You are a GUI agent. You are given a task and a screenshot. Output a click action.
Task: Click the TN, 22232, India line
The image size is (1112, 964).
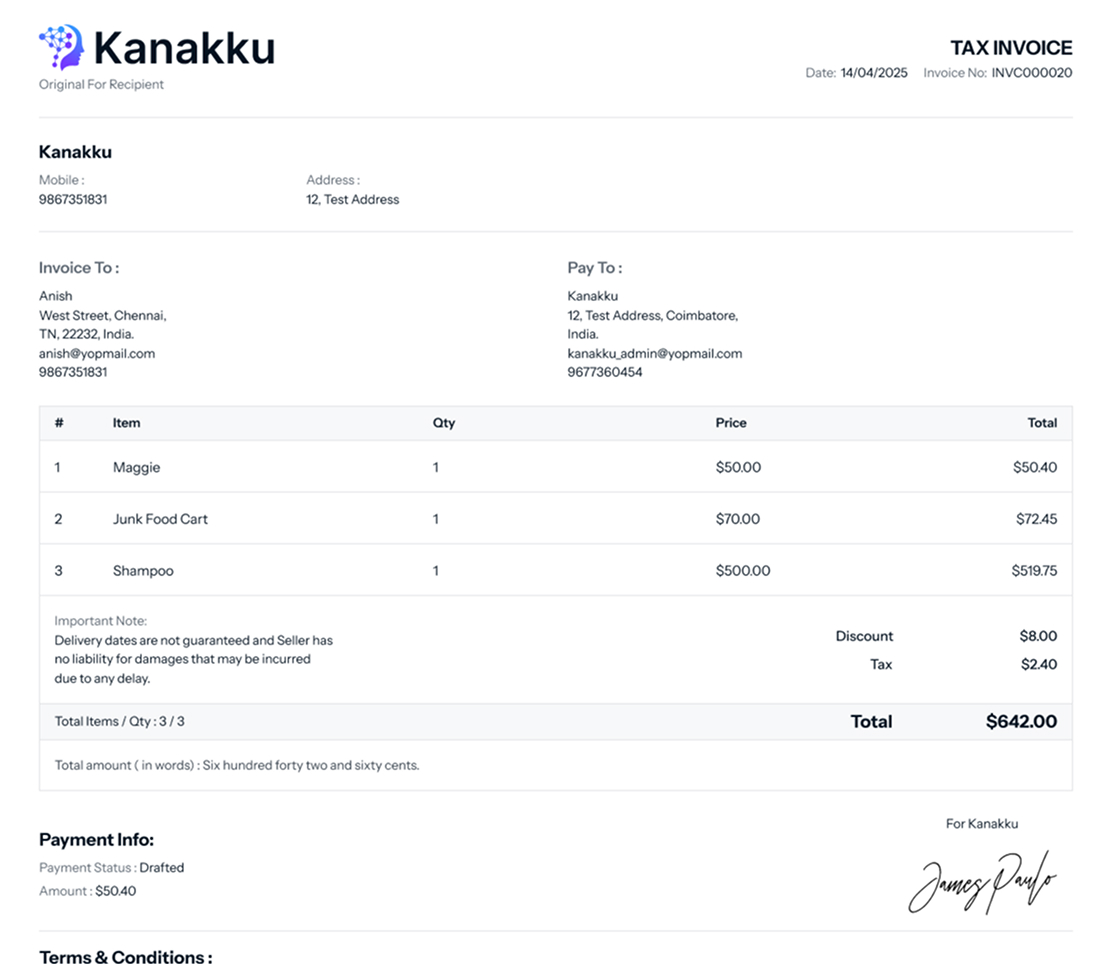coord(87,334)
